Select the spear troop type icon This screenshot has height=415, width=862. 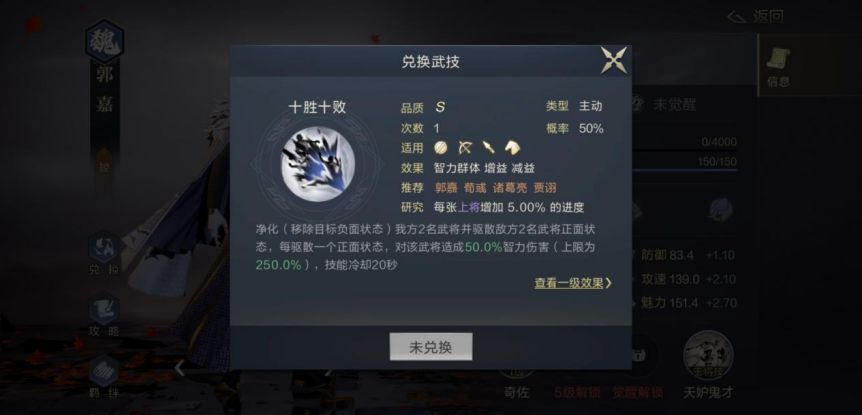coord(488,147)
